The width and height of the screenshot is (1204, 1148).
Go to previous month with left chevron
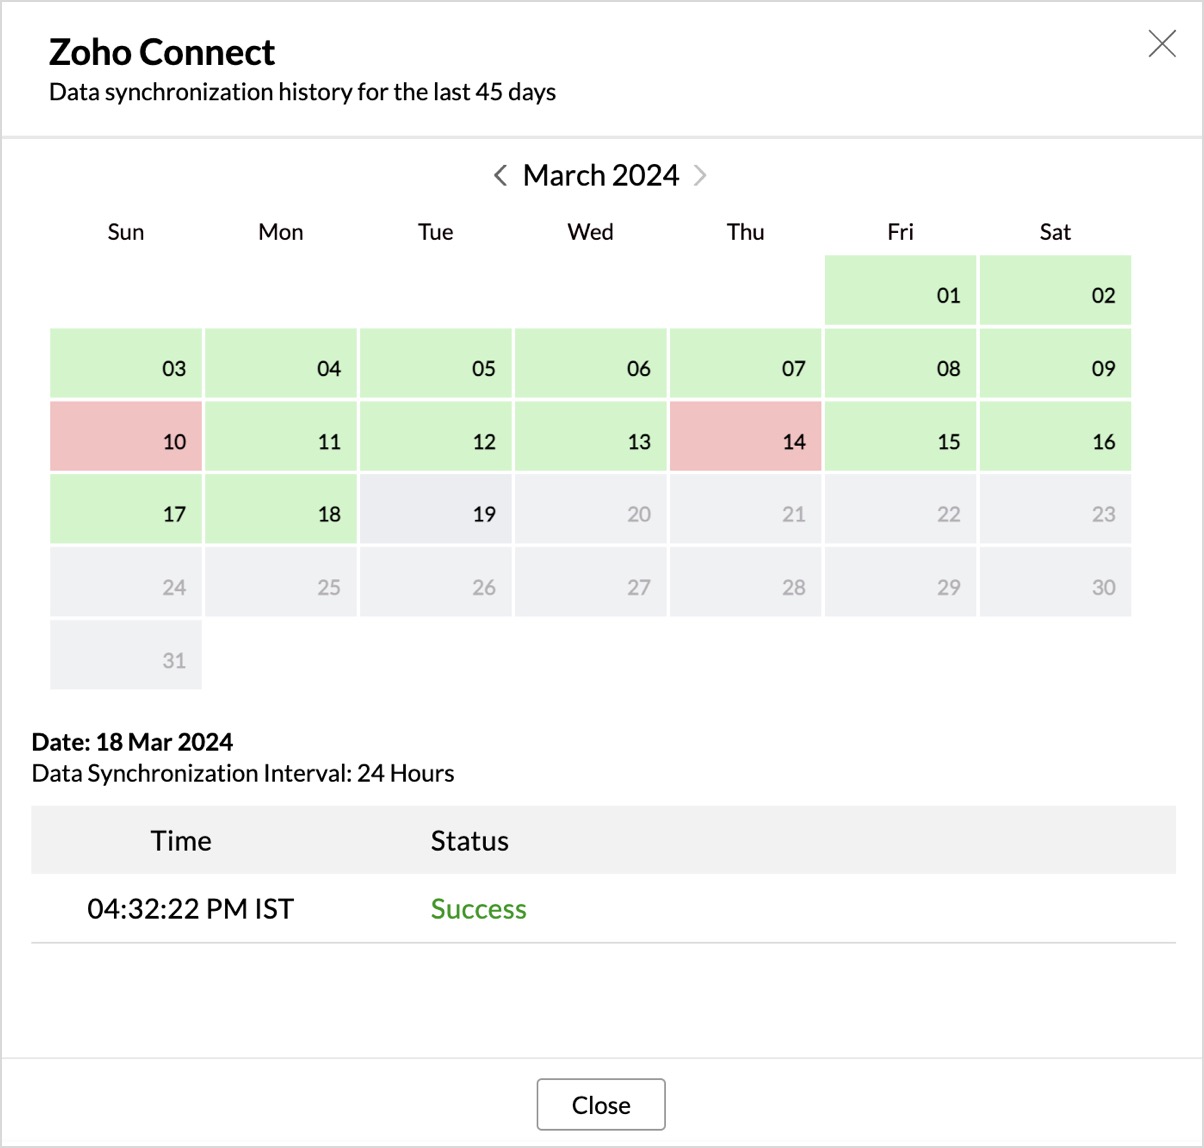coord(500,176)
